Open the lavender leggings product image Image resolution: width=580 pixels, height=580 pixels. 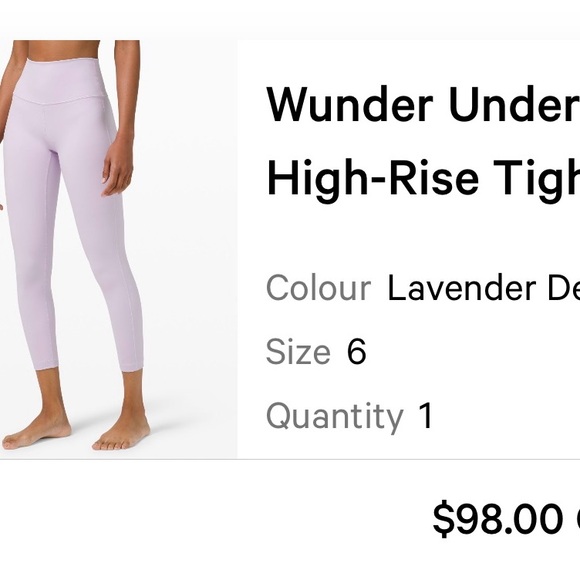coord(118,249)
